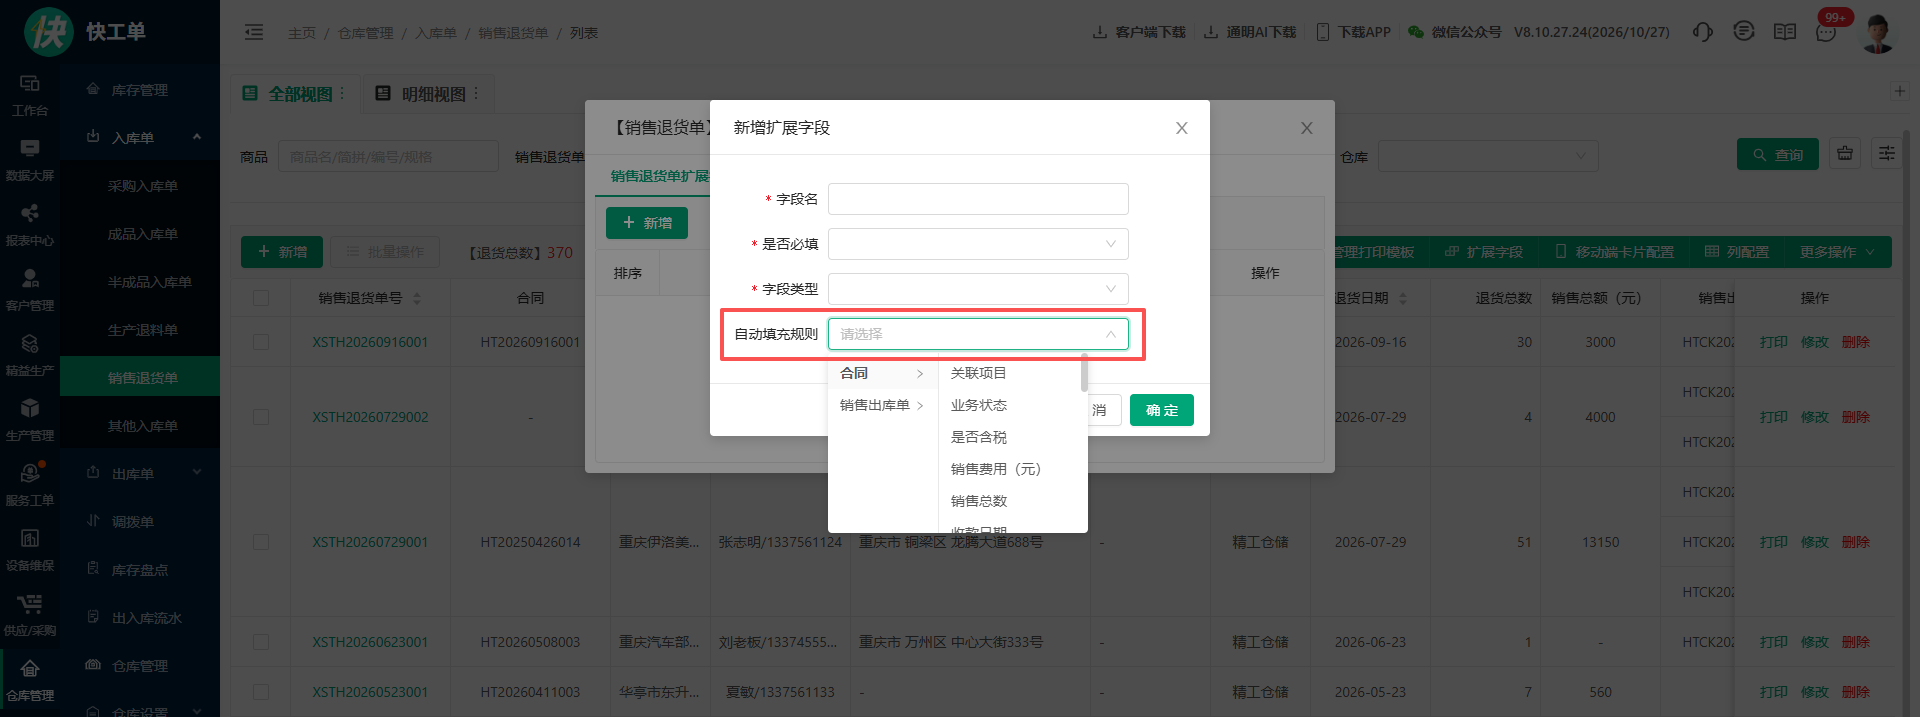The image size is (1920, 717).
Task: Check the row XSTH20260729001
Action: tap(261, 542)
